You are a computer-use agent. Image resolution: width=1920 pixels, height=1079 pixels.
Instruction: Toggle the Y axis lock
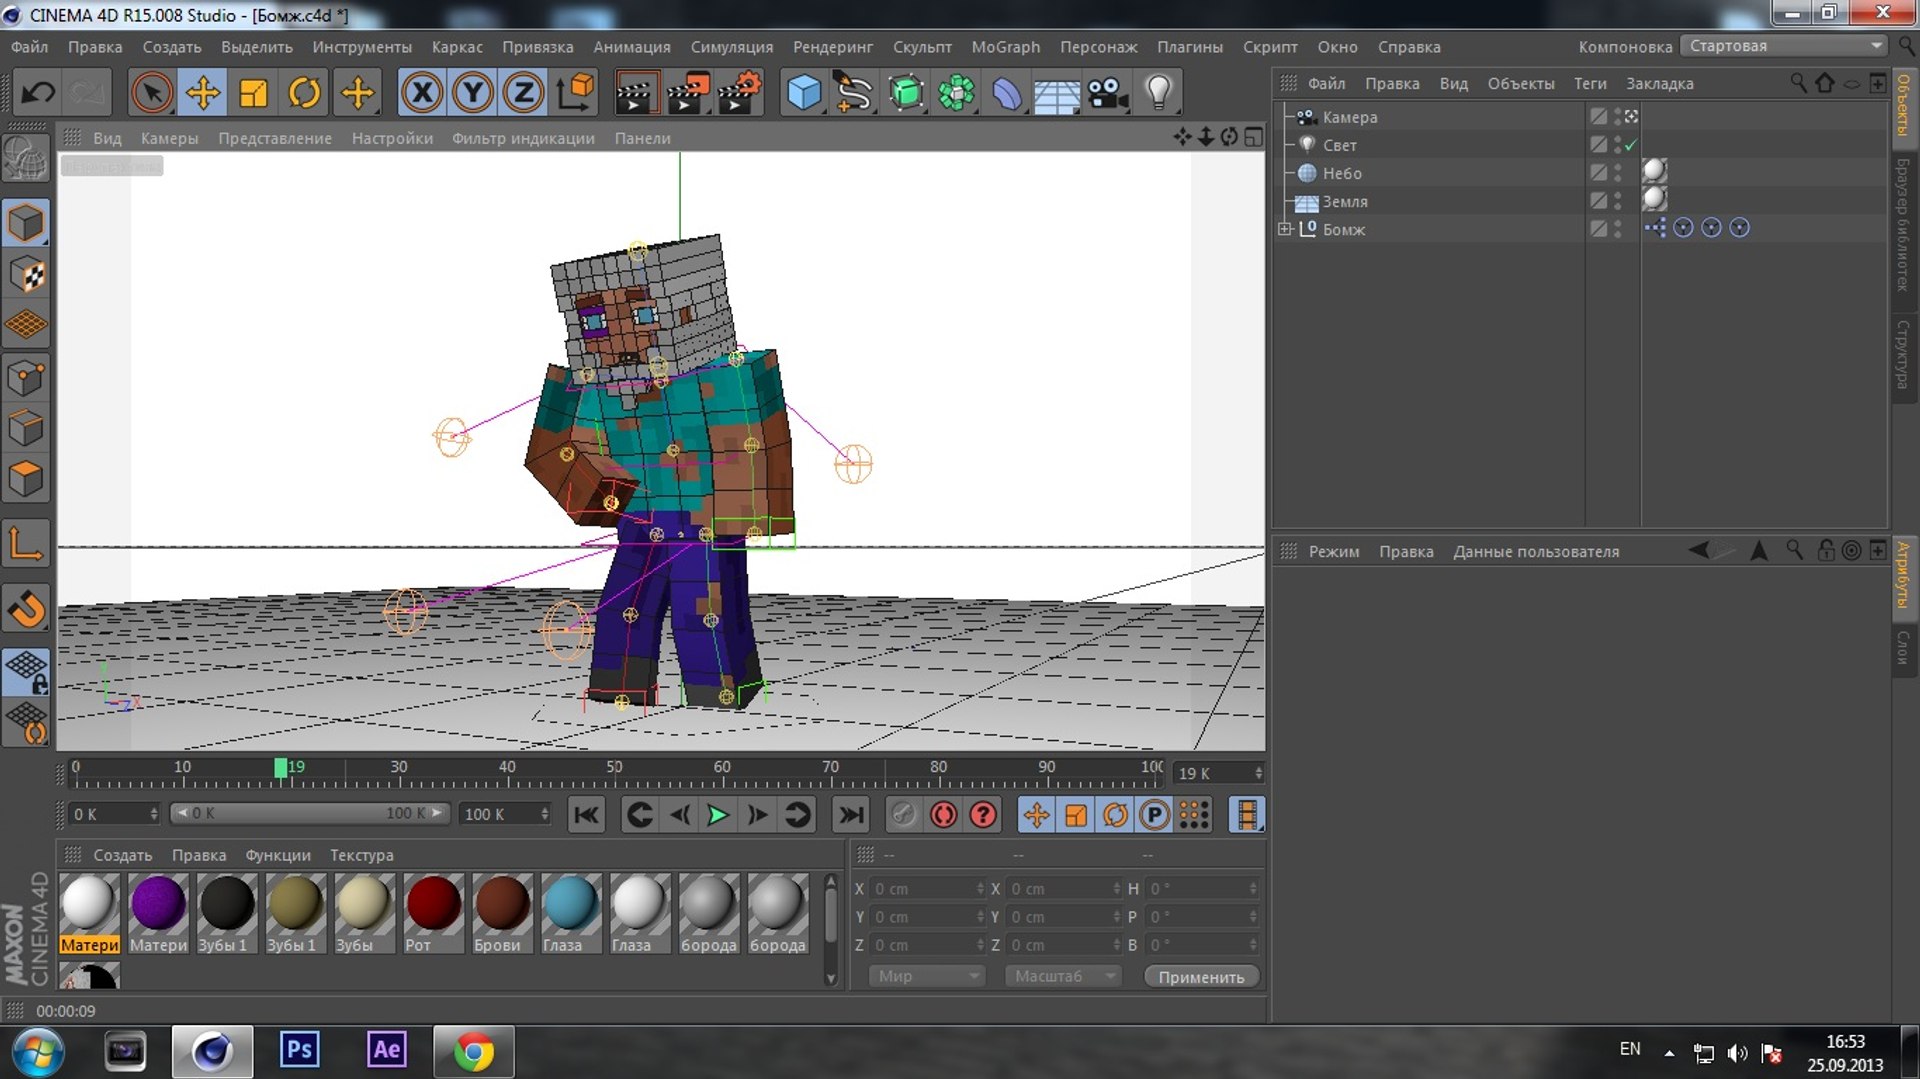[x=473, y=93]
